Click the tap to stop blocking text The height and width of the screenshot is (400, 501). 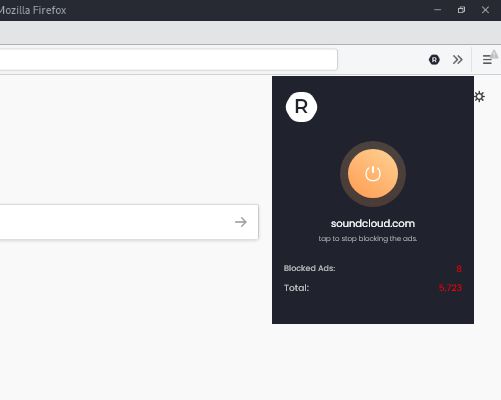(368, 239)
